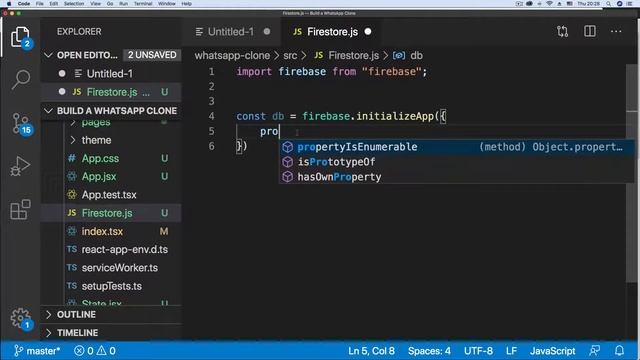Screen dimensions: 640x360
Task: Click the Wi-Fi icon in menu bar
Action: point(549,4)
